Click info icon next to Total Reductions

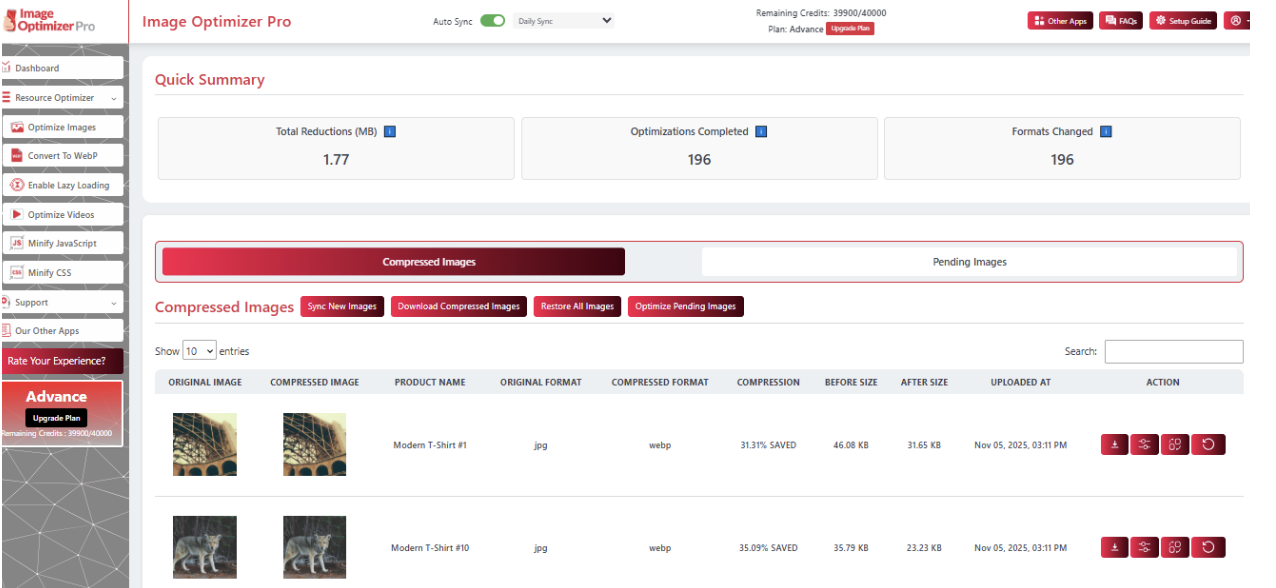390,132
